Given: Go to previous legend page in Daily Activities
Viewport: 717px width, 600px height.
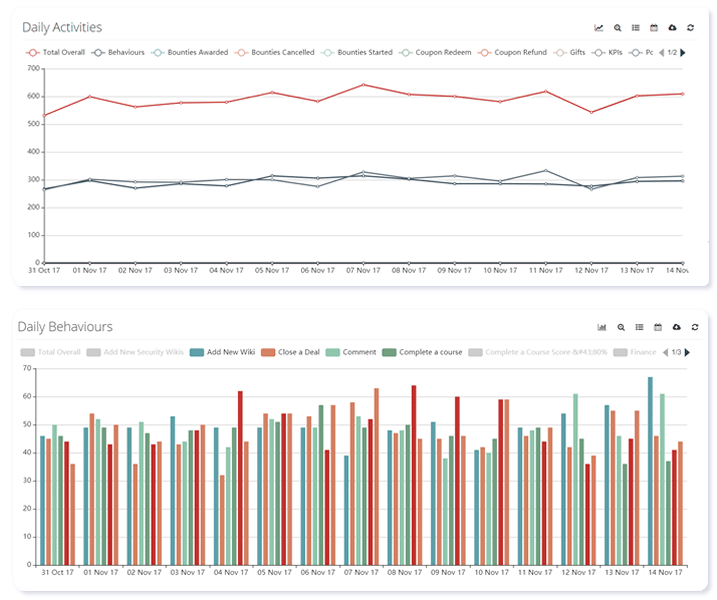Looking at the screenshot, I should tap(661, 52).
